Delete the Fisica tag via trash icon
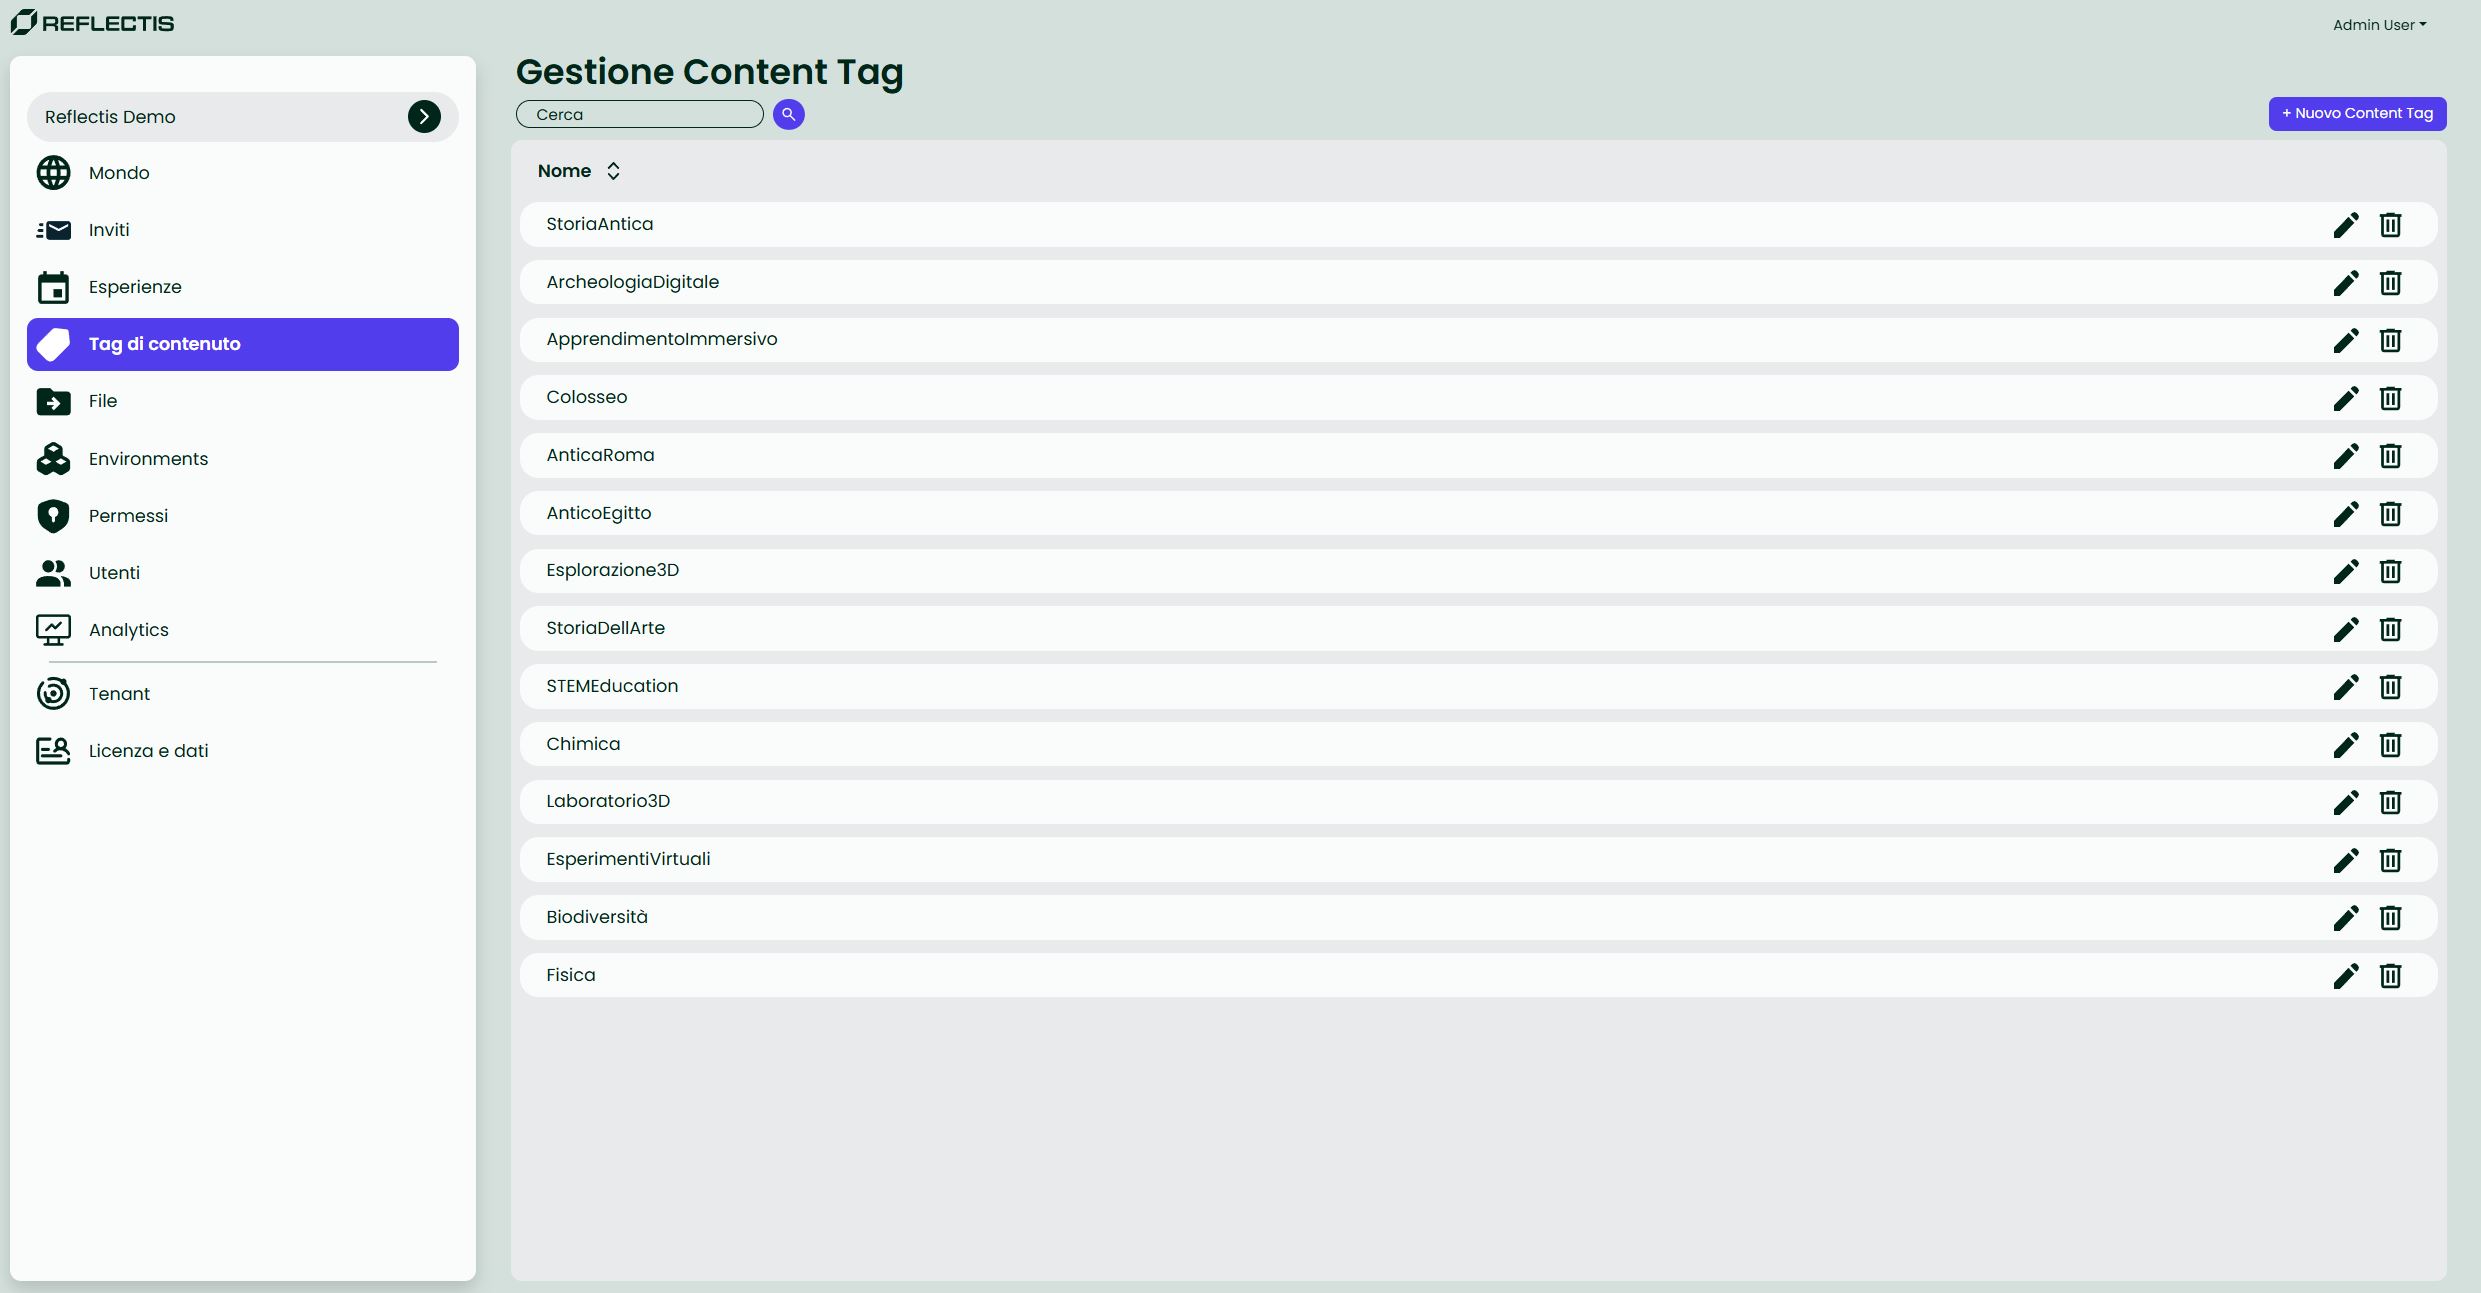Screen dimensions: 2481x1293 point(2391,976)
